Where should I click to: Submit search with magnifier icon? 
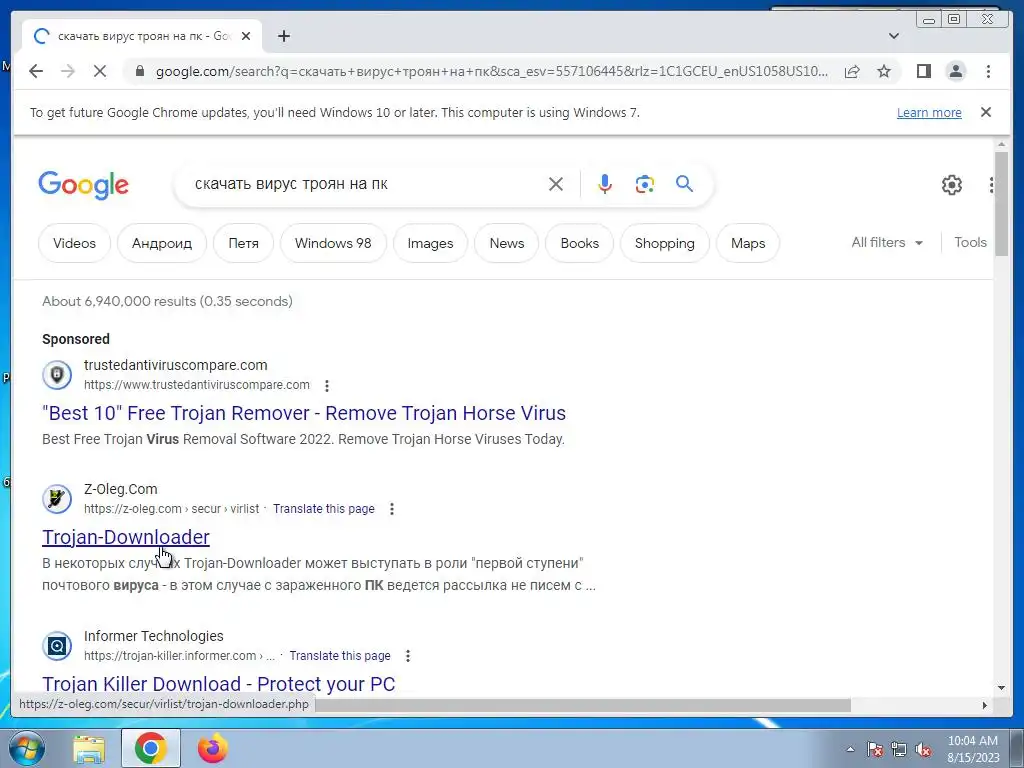[x=684, y=184]
